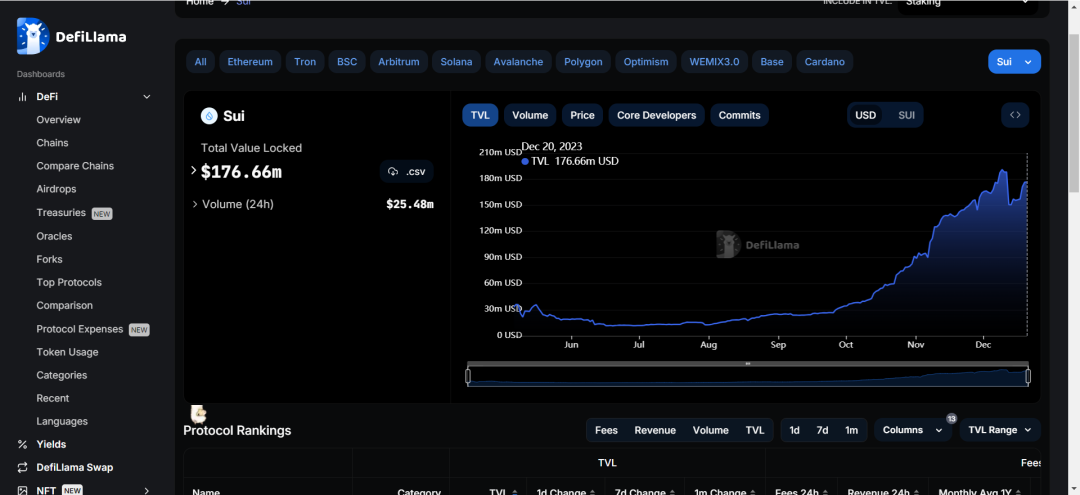Open the Token Usage sidebar link

tap(68, 352)
